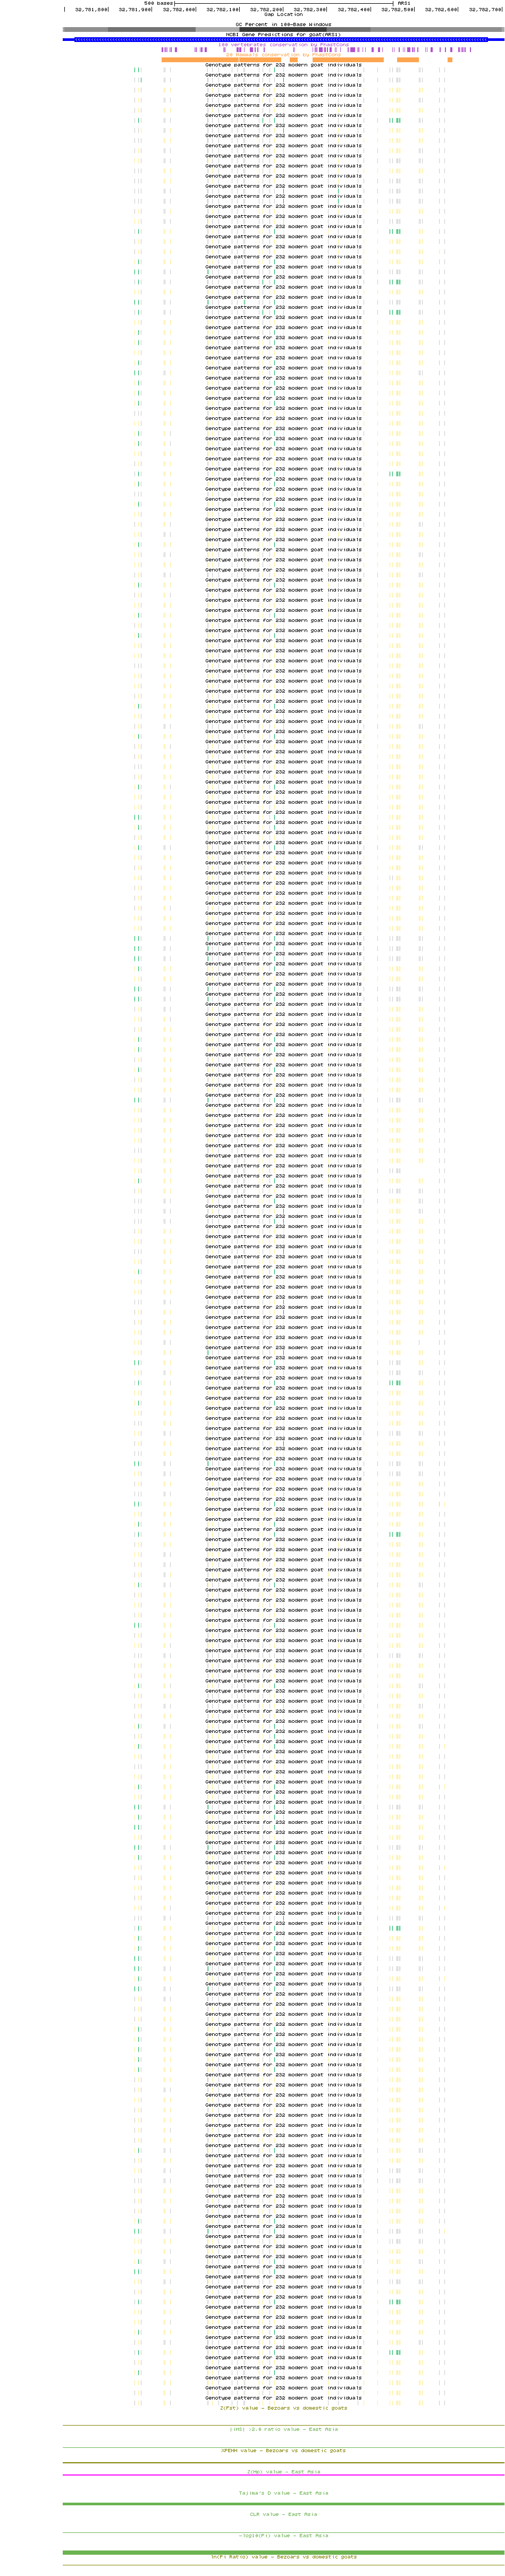Click the Gap Location track label
505x2576 pixels.
pos(283,14)
